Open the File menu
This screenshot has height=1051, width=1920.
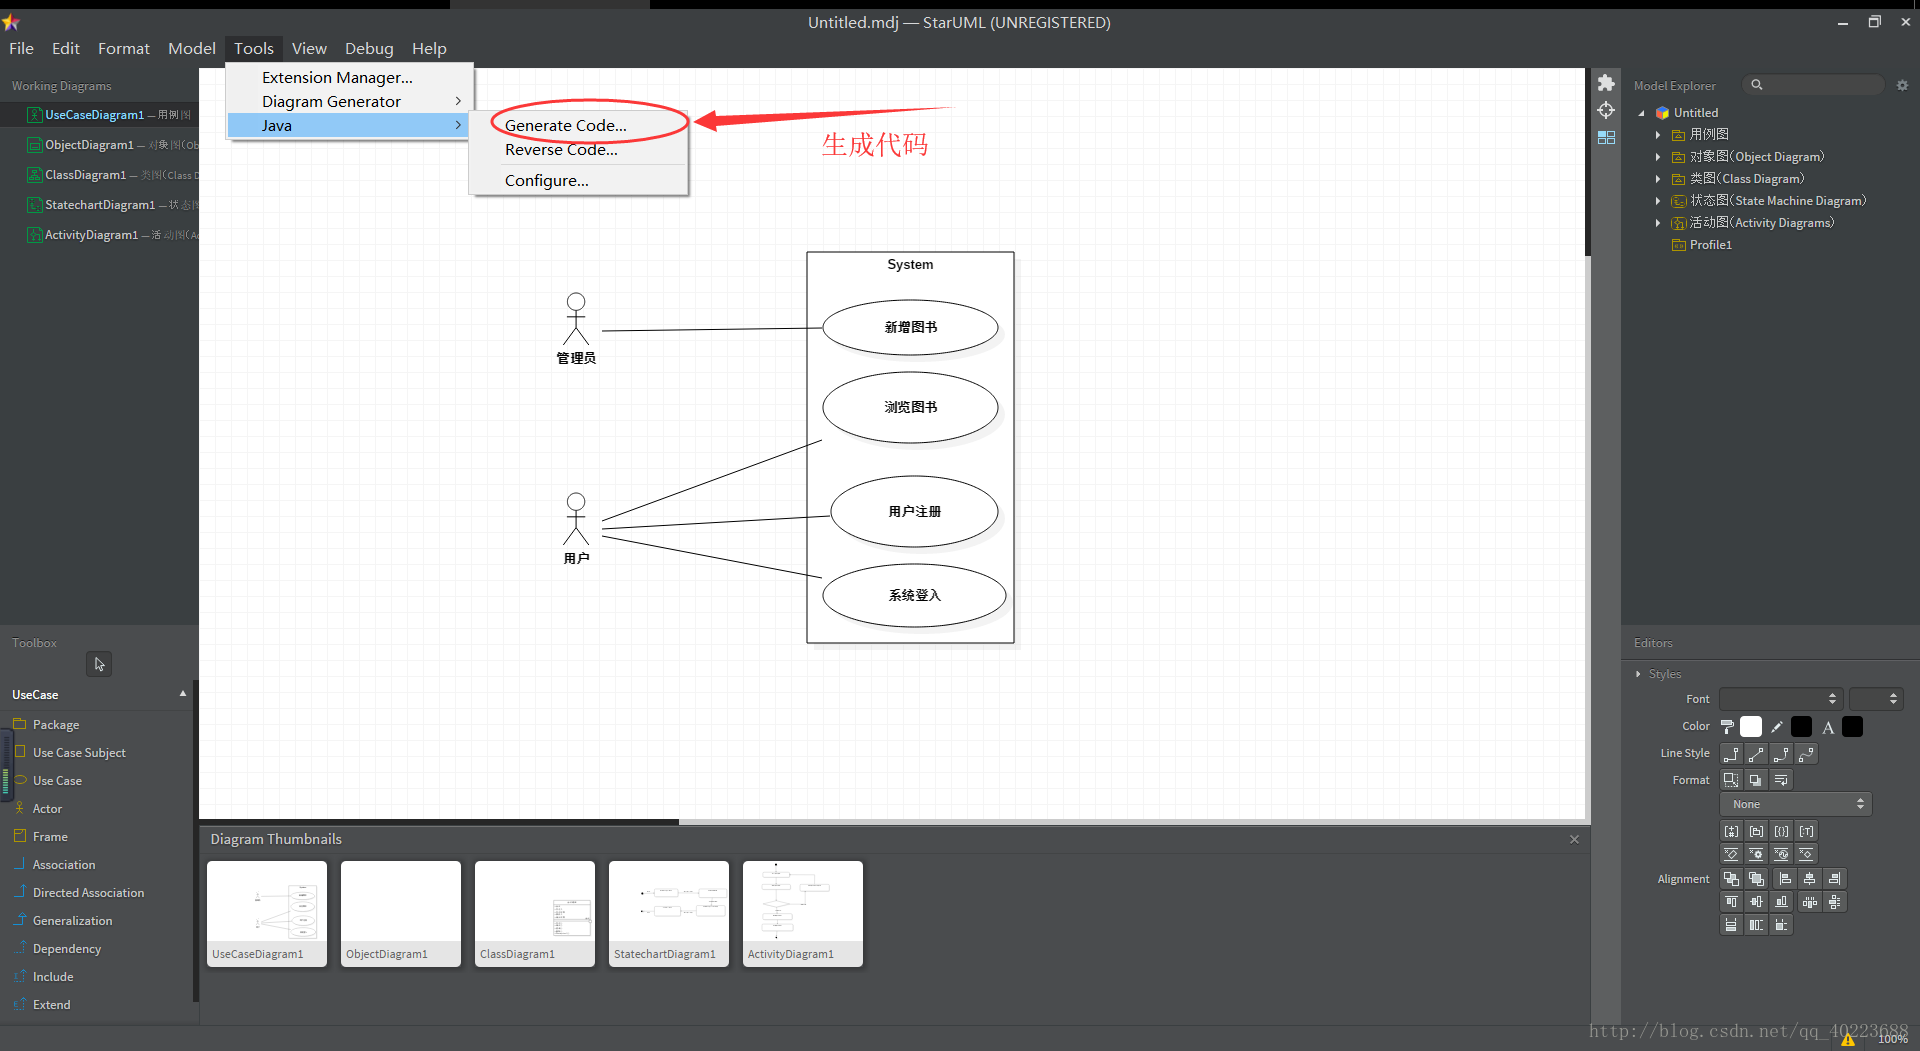tap(21, 48)
